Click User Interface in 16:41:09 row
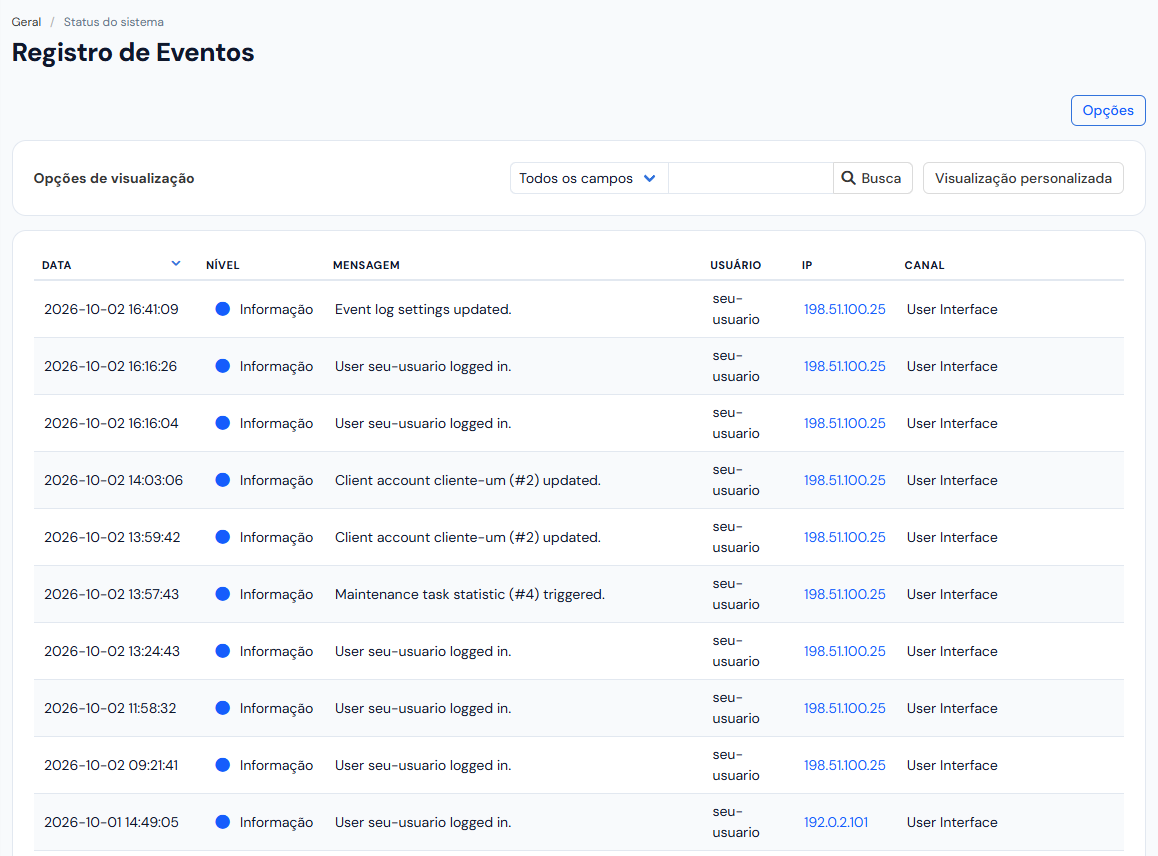Image resolution: width=1158 pixels, height=856 pixels. 952,309
